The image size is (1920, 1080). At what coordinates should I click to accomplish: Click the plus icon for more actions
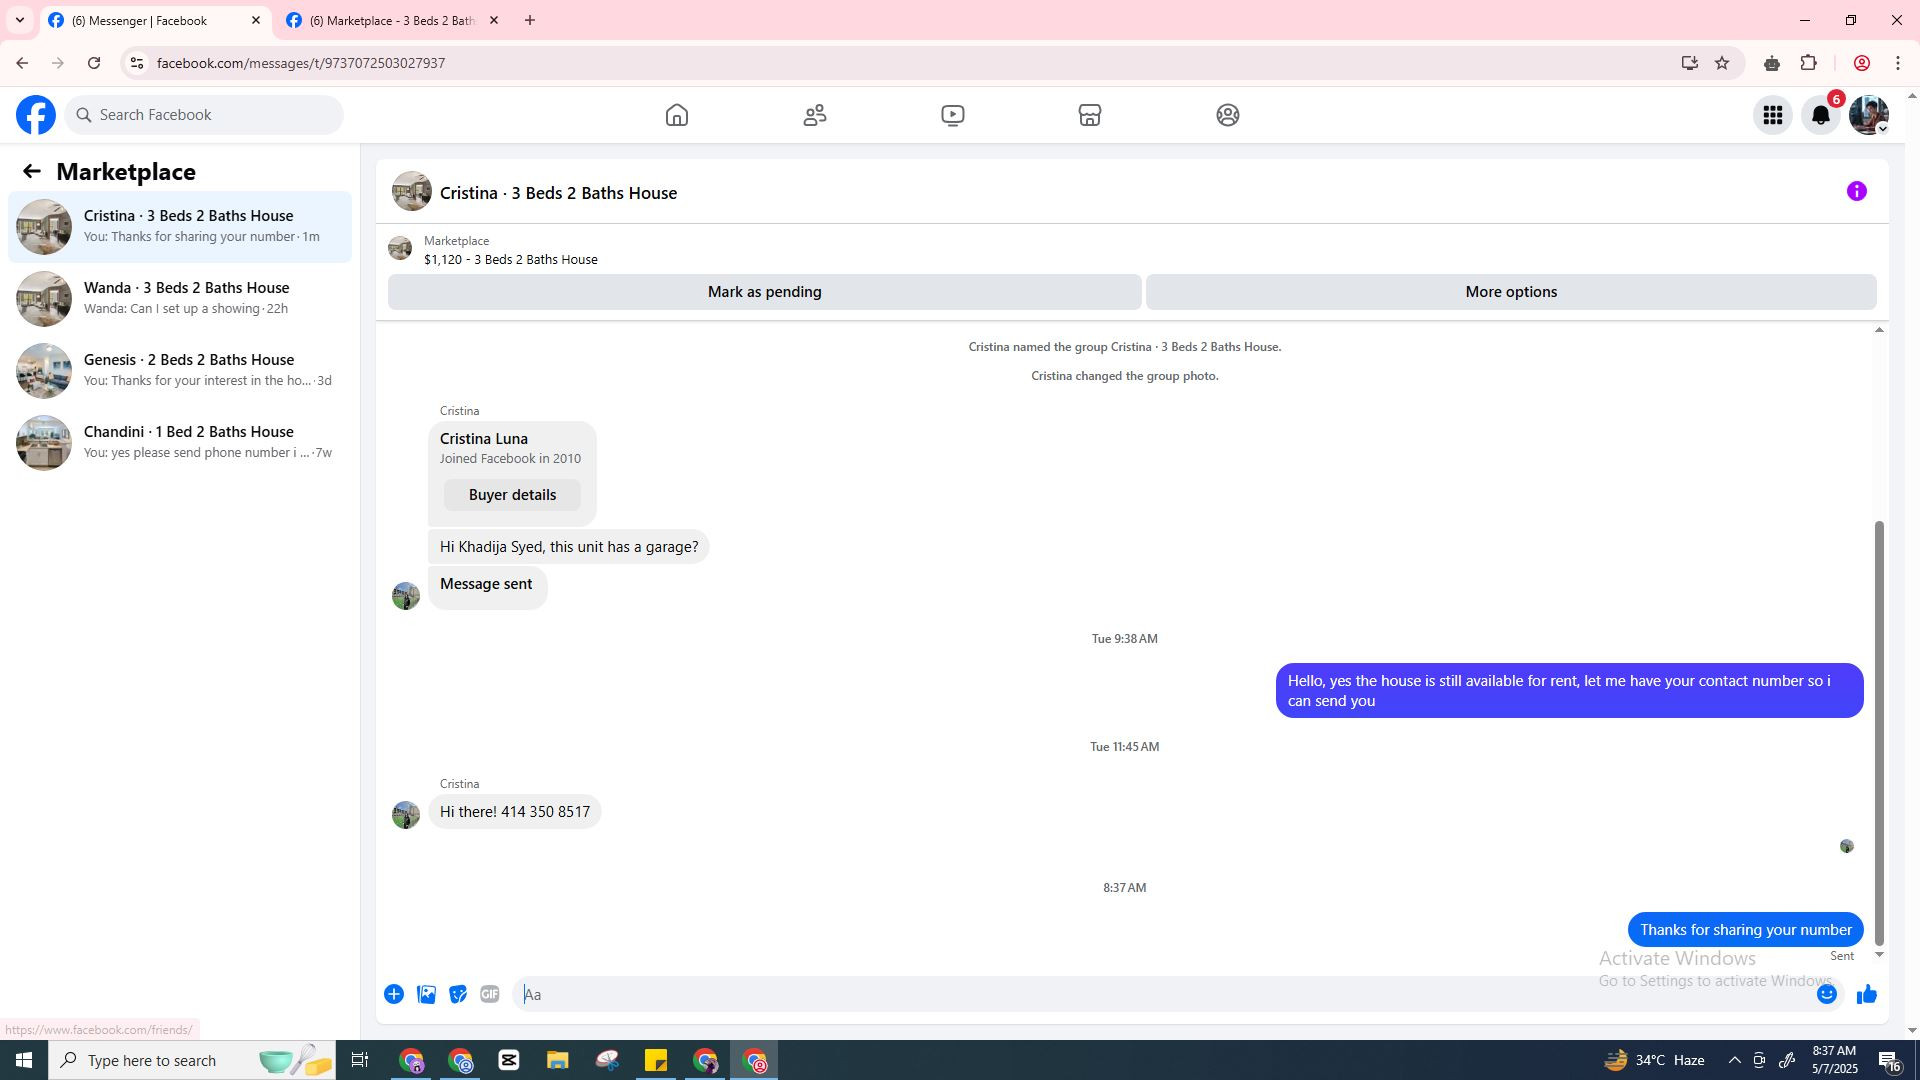[394, 994]
